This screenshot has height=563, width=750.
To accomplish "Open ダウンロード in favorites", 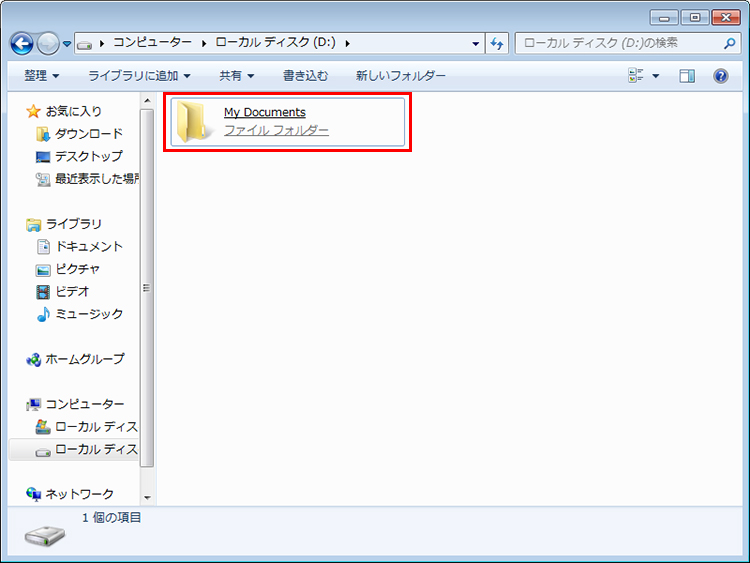I will coord(88,134).
